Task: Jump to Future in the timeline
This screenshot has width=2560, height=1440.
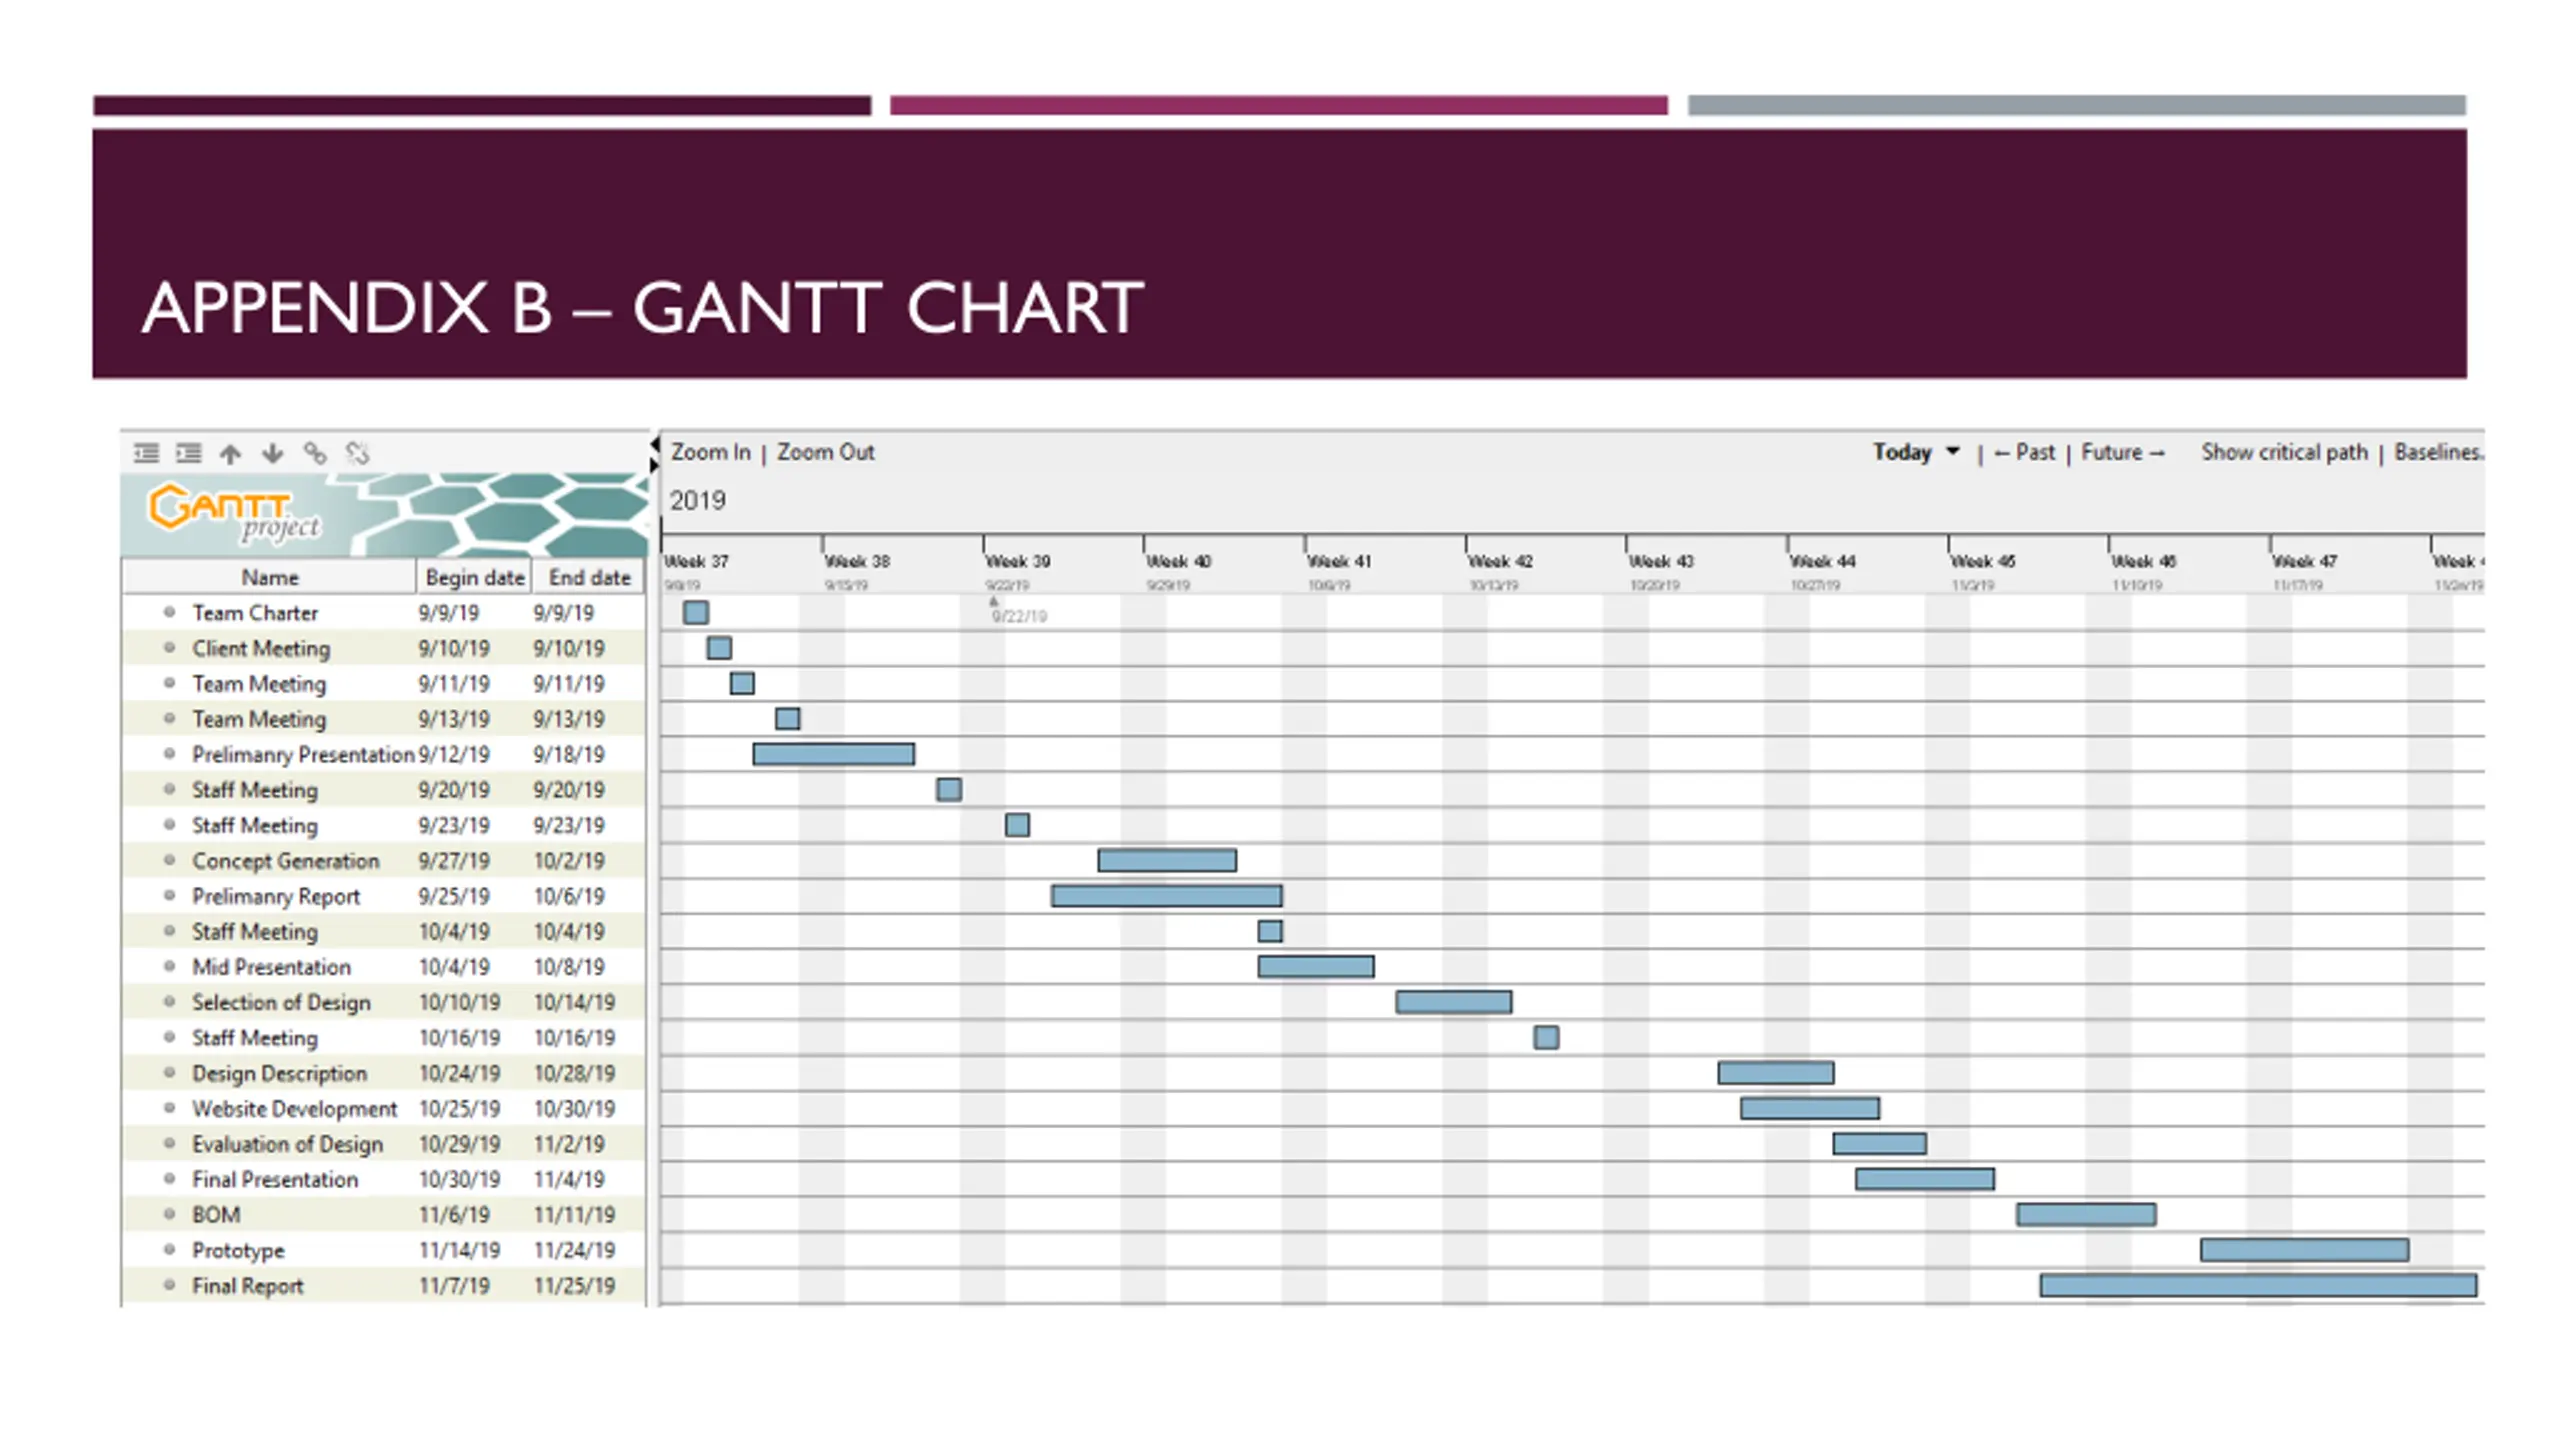Action: coord(2123,452)
